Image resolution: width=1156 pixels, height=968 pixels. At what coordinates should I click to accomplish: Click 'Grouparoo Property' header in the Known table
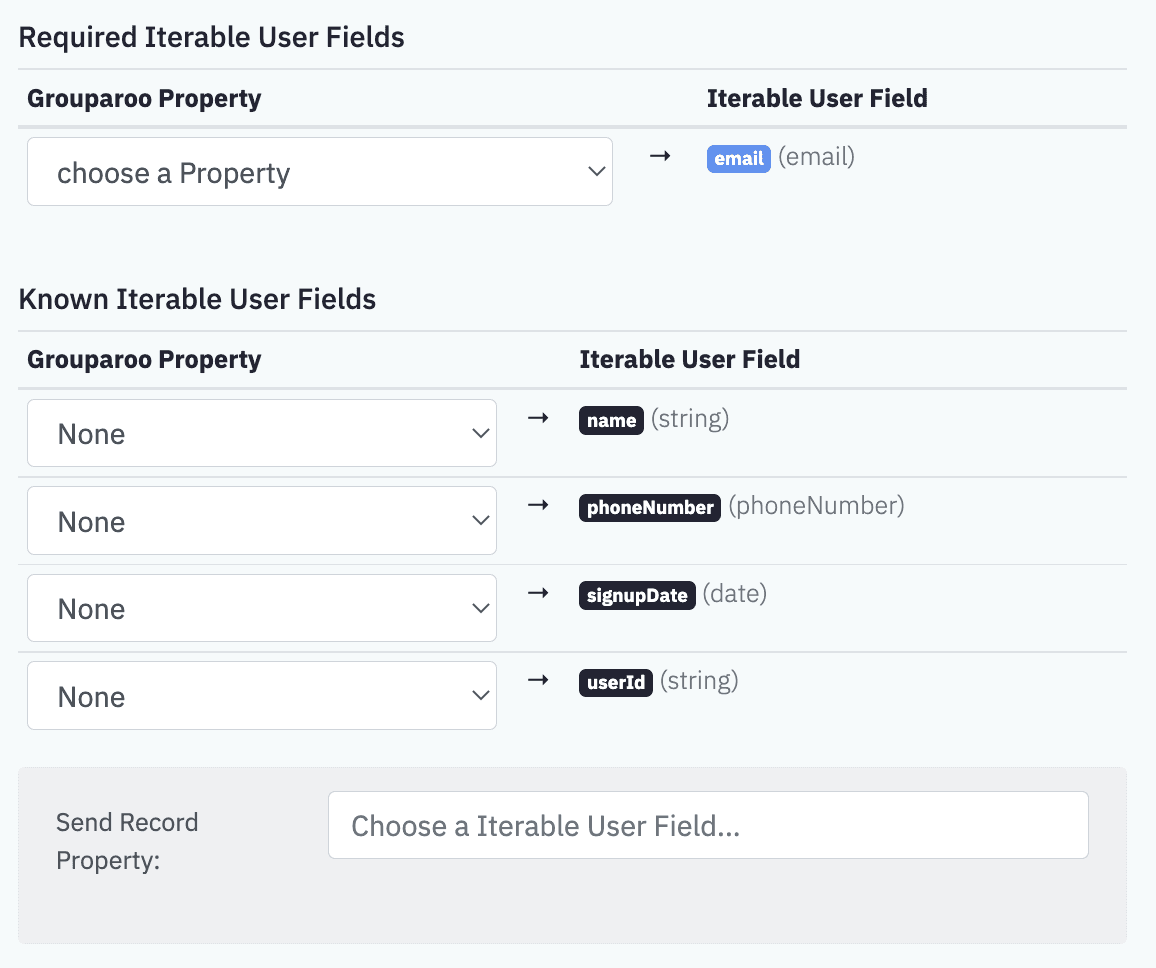coord(144,359)
